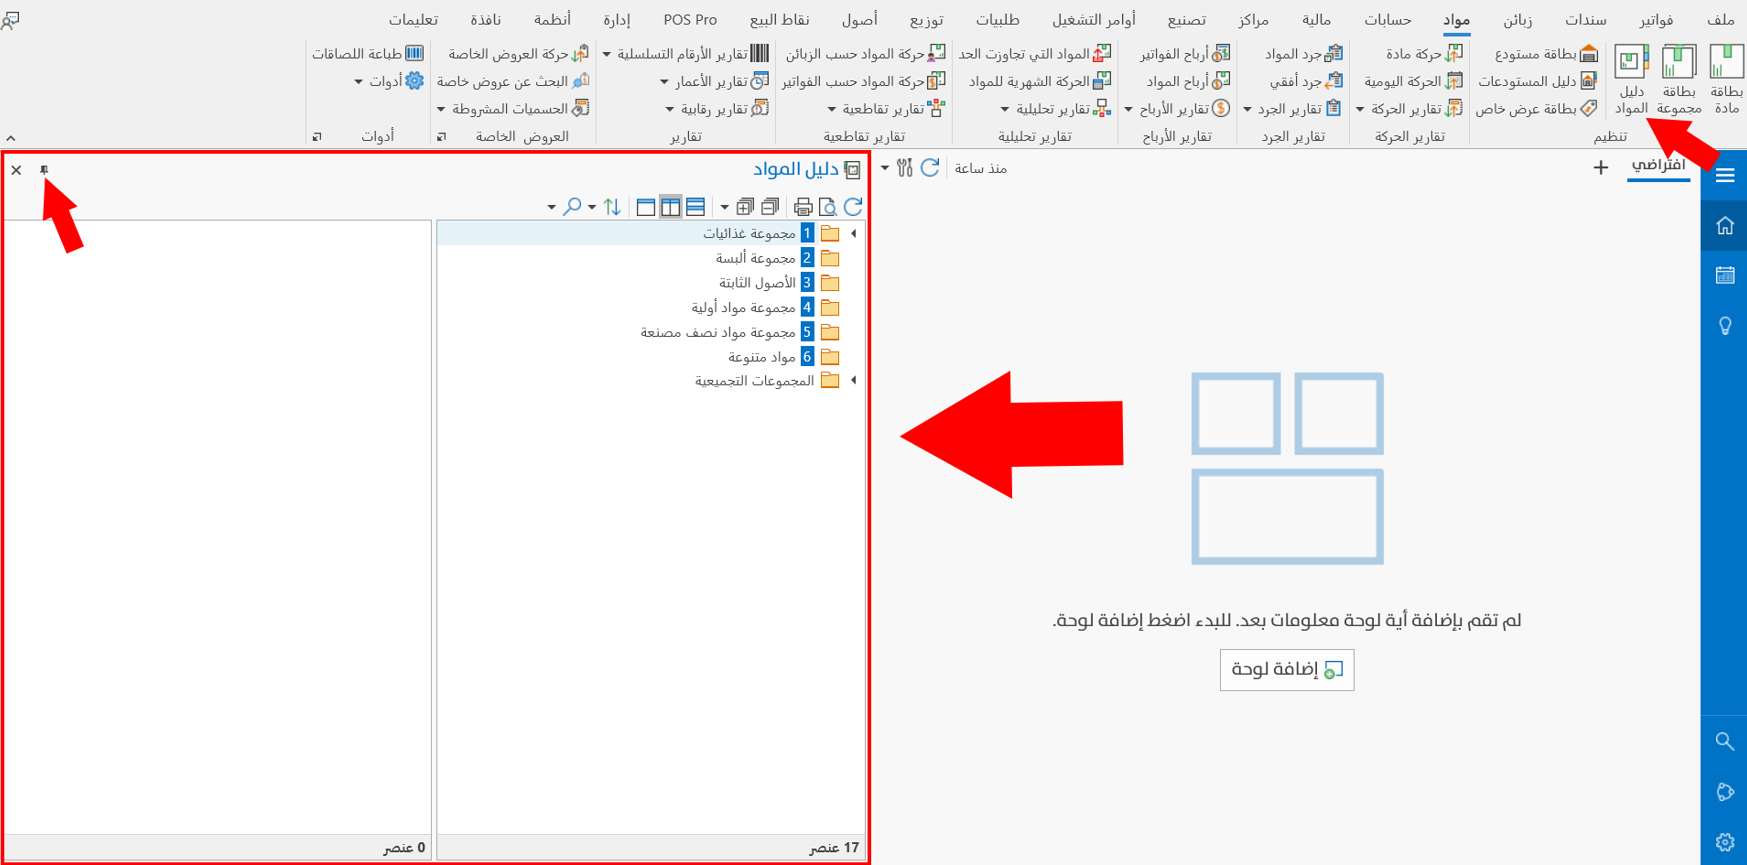Click lightbulb icon in sidebar
This screenshot has width=1747, height=865.
pos(1725,326)
